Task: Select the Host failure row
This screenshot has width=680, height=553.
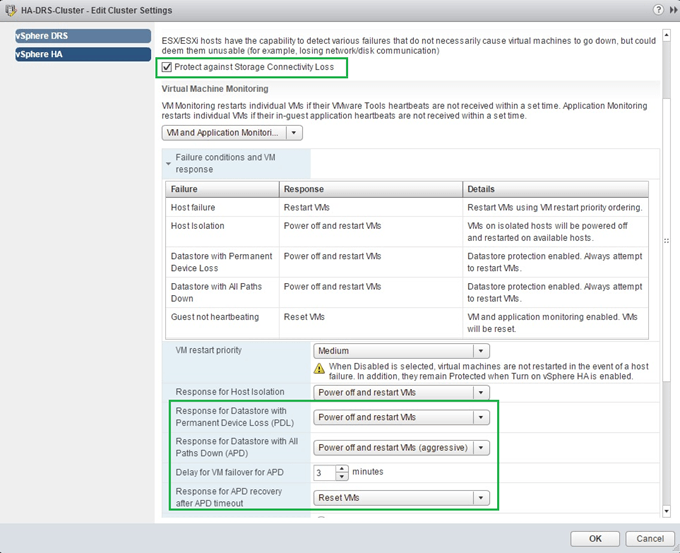Action: coord(407,207)
